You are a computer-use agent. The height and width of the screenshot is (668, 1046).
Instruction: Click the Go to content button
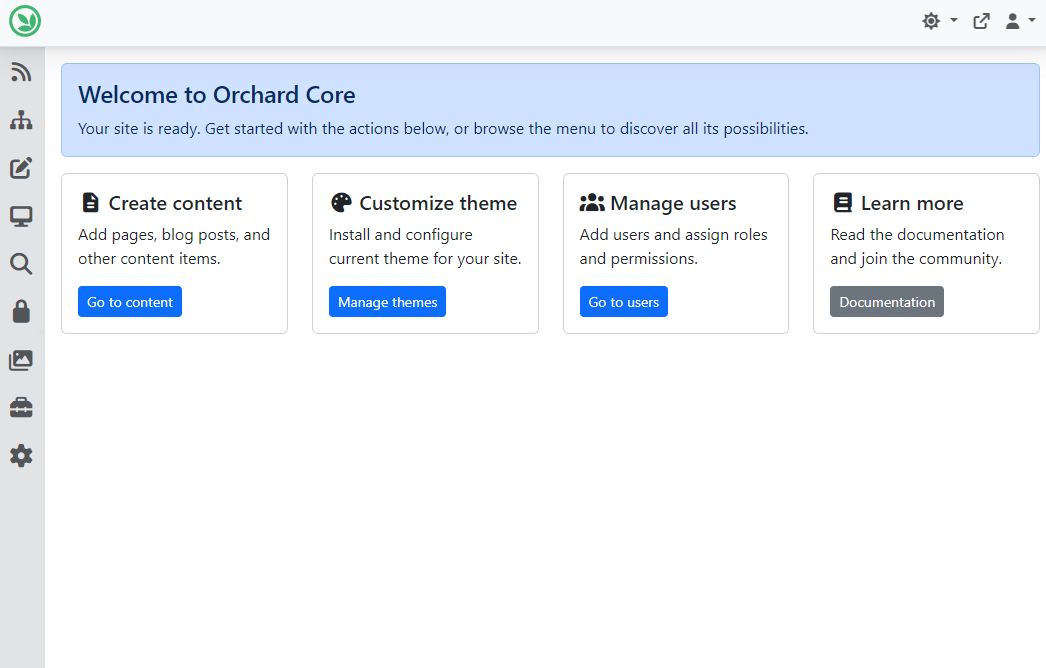pos(130,302)
